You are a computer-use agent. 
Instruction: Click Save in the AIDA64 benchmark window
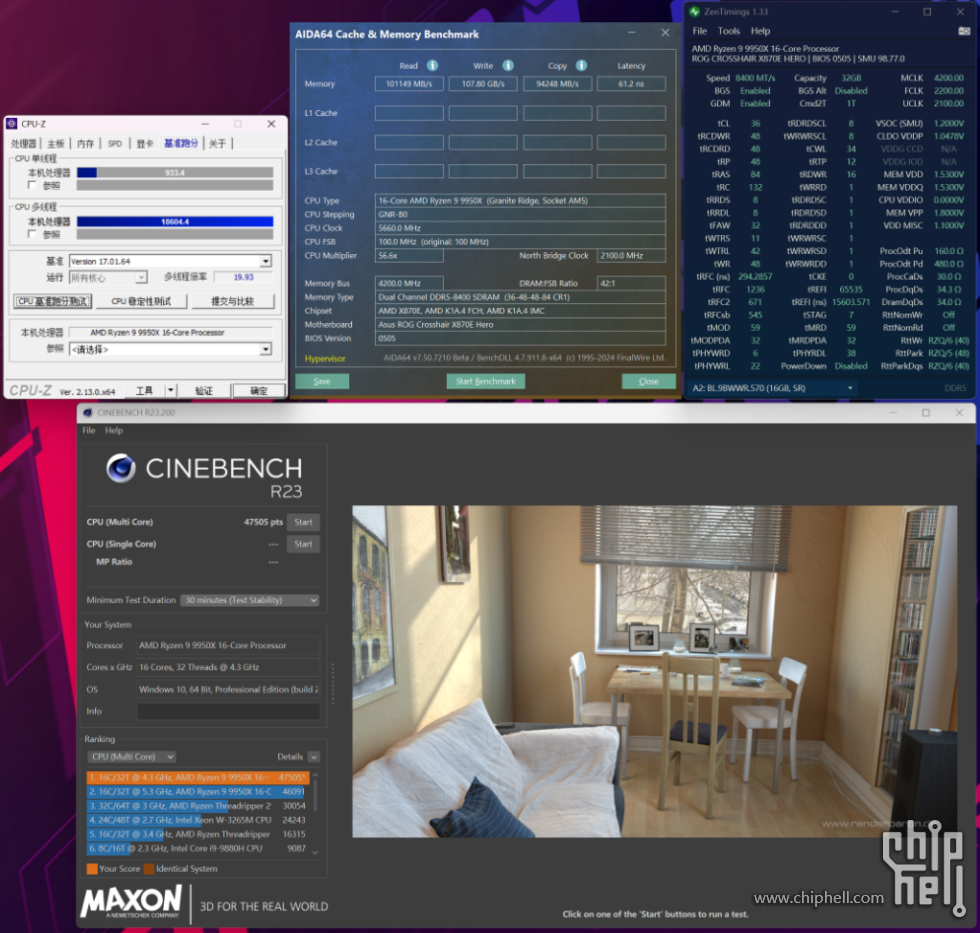point(322,381)
